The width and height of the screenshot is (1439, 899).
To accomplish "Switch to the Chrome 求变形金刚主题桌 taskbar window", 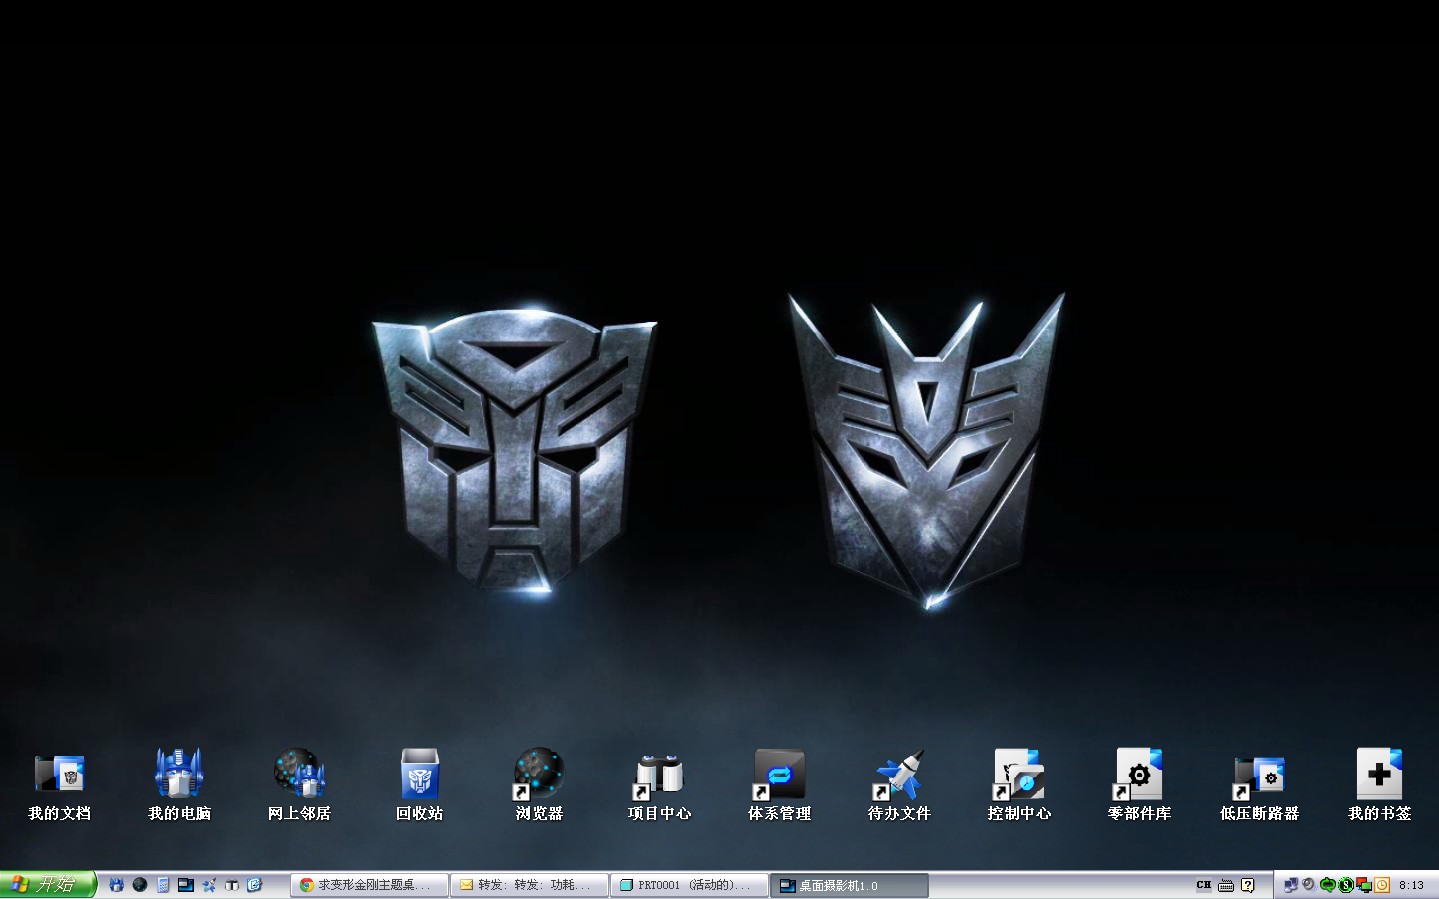I will pyautogui.click(x=368, y=885).
